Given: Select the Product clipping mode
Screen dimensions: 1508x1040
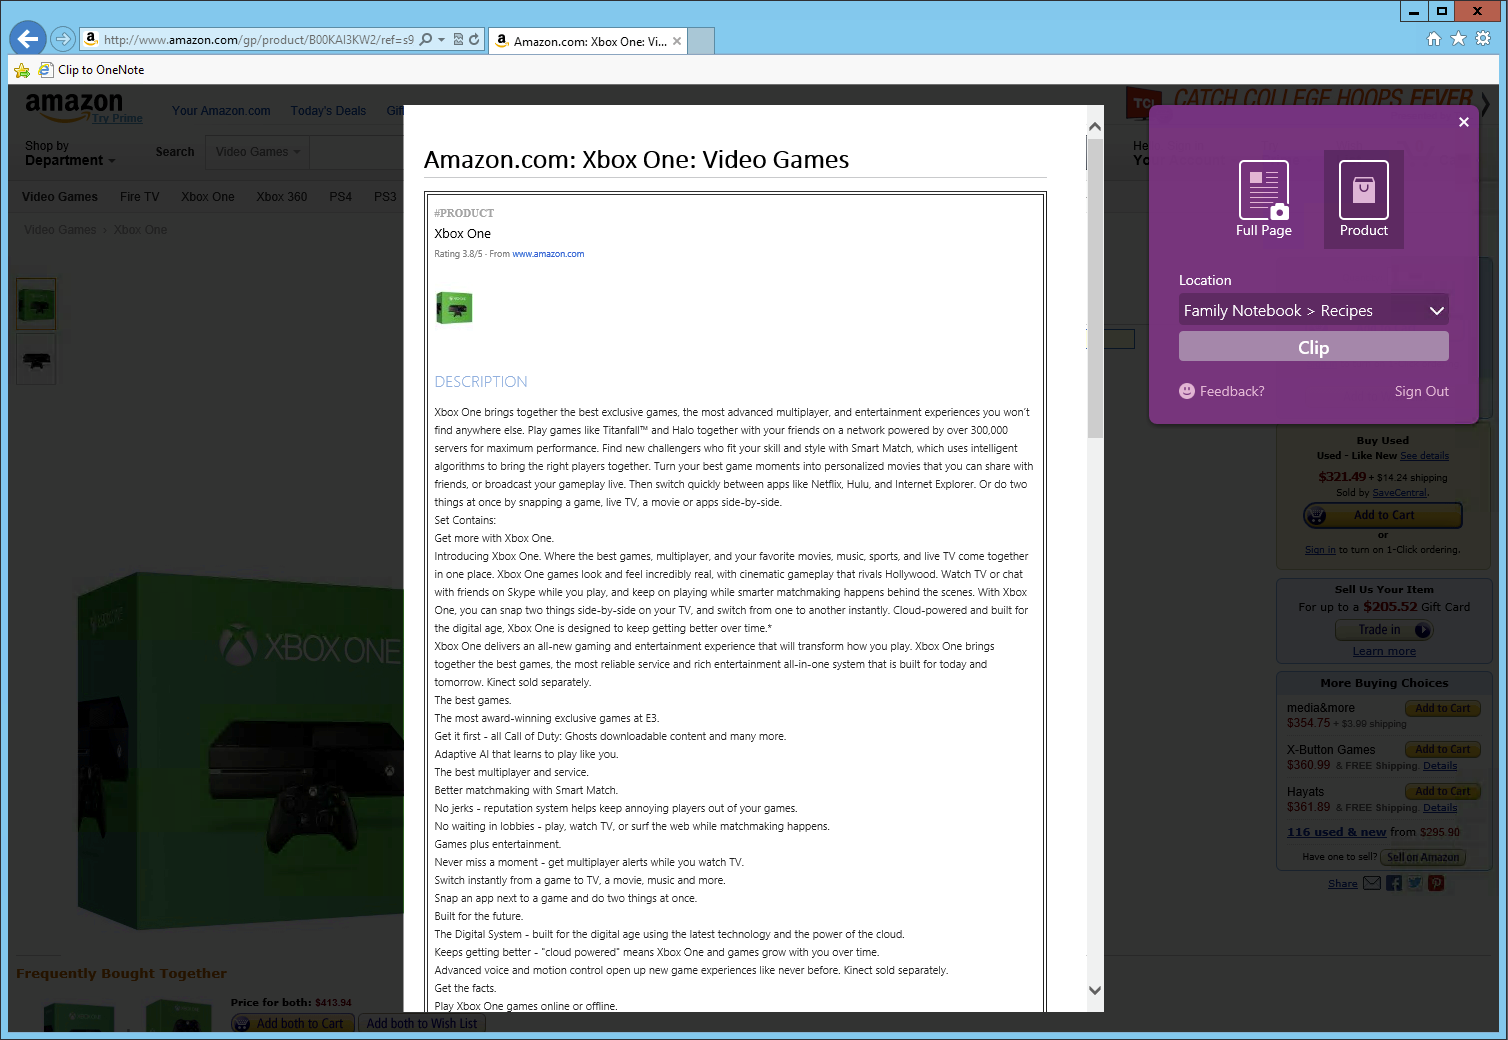Looking at the screenshot, I should (x=1362, y=198).
